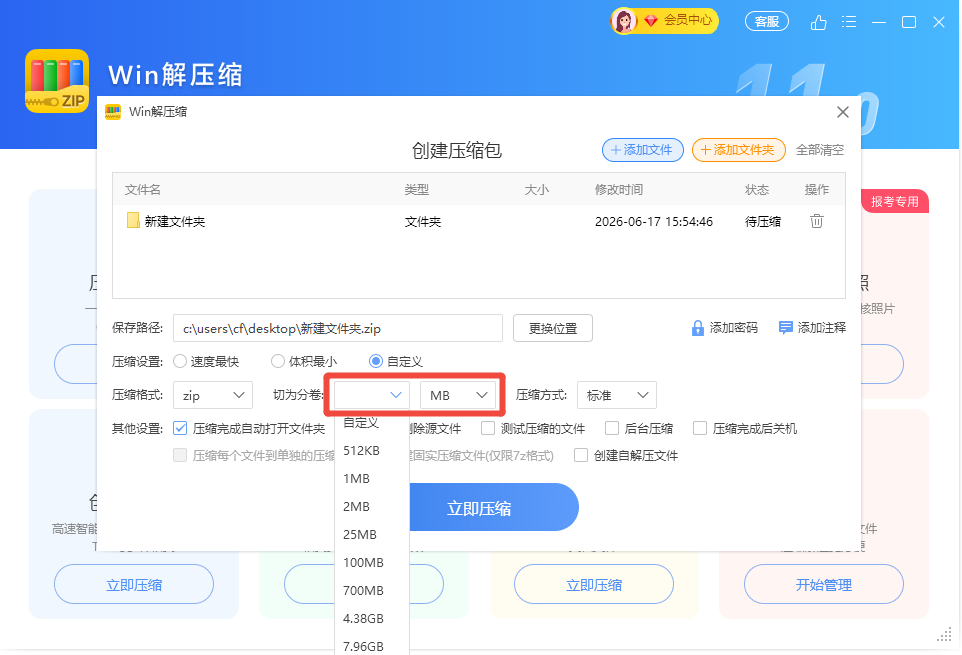Viewport: 962px width, 655px height.
Task: Open the 标准 压缩方式 dropdown
Action: (617, 395)
